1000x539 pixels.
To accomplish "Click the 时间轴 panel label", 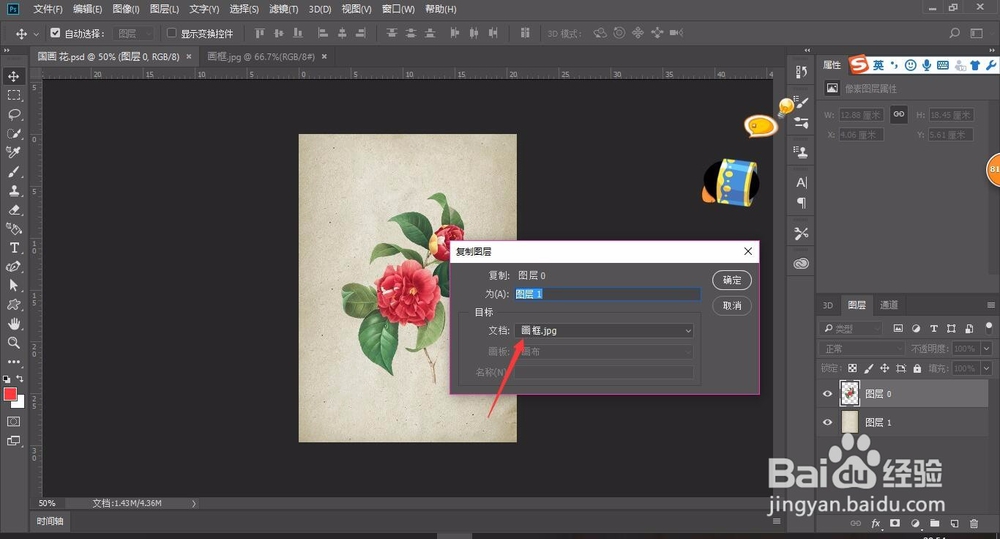I will click(x=50, y=521).
